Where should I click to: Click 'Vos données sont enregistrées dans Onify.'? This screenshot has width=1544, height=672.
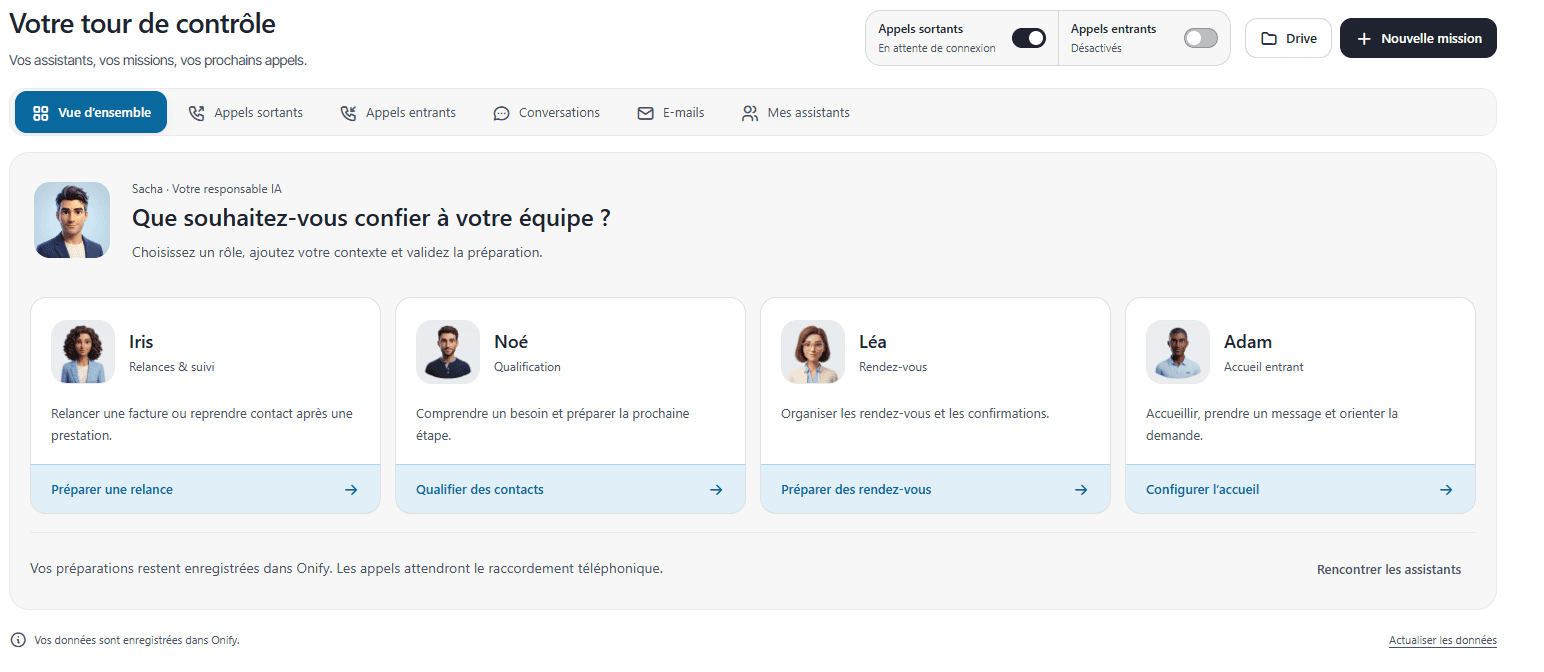137,640
